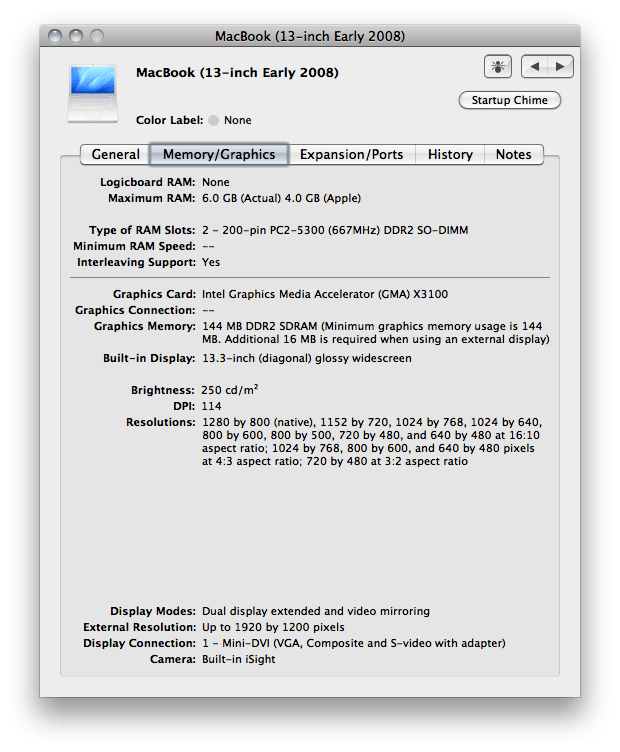This screenshot has width=620, height=752.
Task: Click the Brightness value '250 cd/m²'
Action: coord(230,390)
